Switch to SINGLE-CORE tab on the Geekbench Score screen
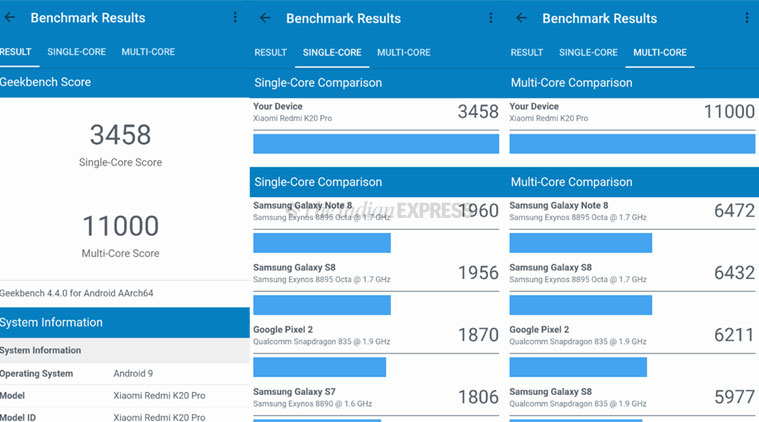The image size is (759, 422). click(76, 52)
